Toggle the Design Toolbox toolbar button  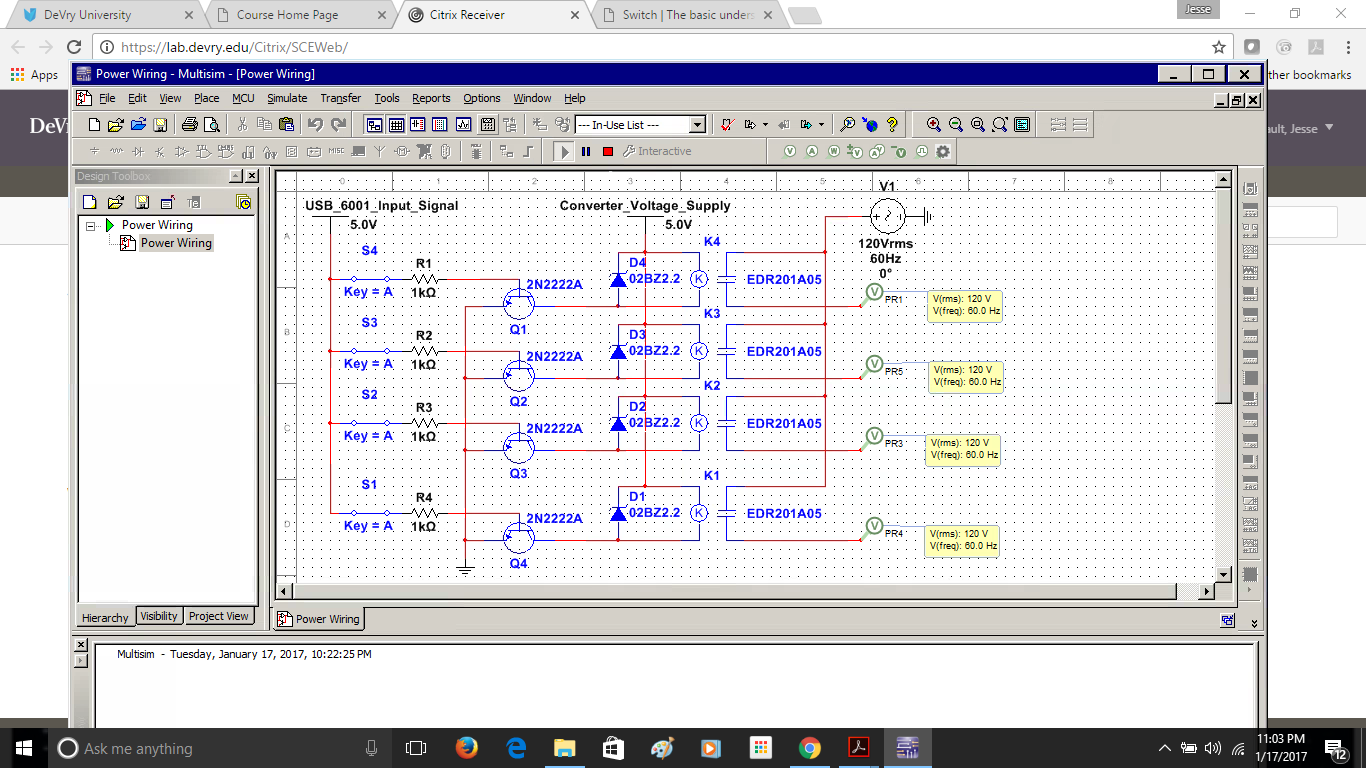click(x=374, y=125)
